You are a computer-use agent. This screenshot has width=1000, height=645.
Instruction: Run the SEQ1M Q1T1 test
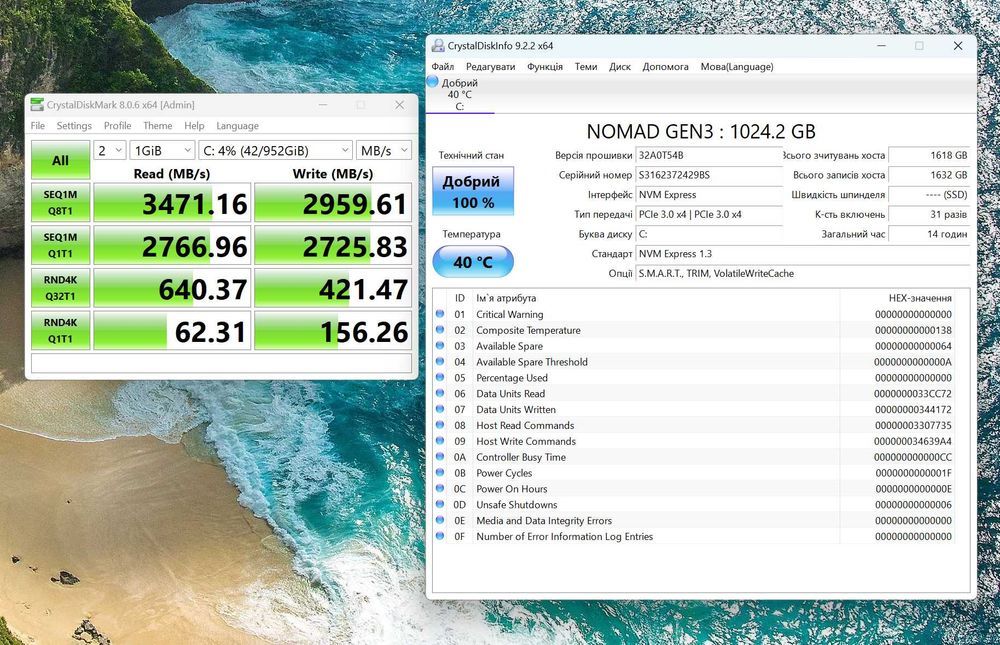61,245
